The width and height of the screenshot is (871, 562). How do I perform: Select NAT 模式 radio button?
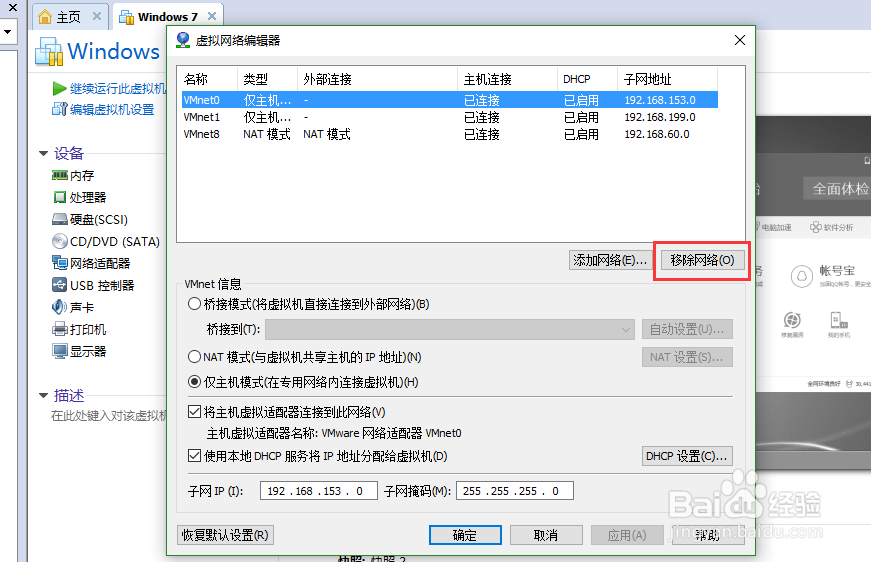[194, 357]
